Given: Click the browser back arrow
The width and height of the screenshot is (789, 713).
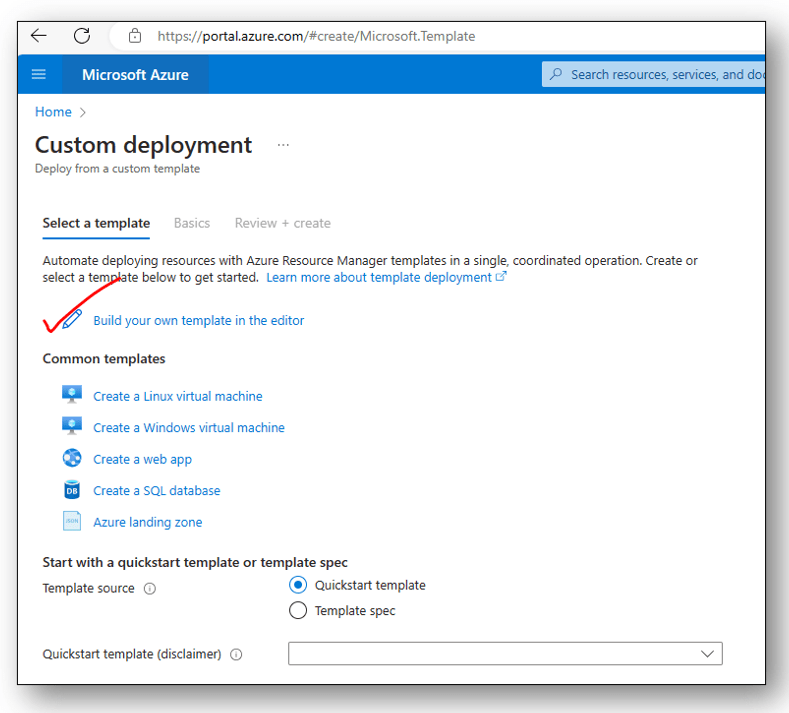Looking at the screenshot, I should click(x=39, y=36).
